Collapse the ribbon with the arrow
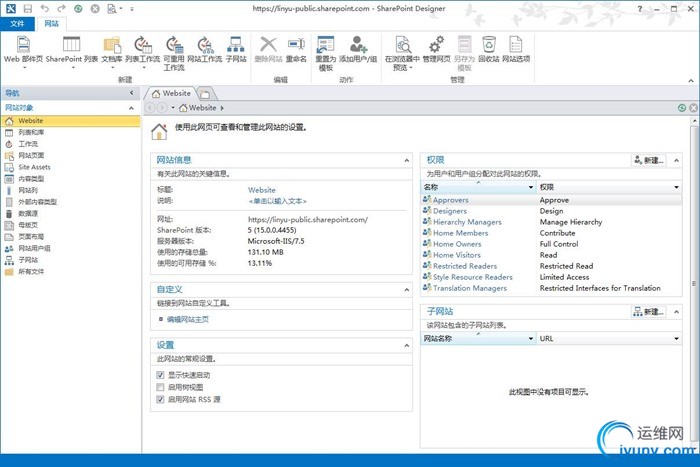The height and width of the screenshot is (467, 700). pyautogui.click(x=691, y=80)
